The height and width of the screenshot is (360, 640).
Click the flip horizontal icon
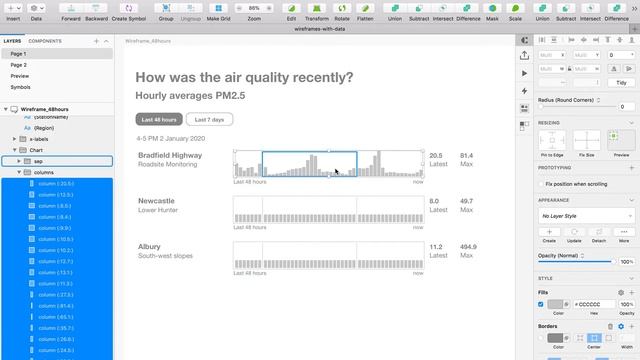[x=614, y=69]
